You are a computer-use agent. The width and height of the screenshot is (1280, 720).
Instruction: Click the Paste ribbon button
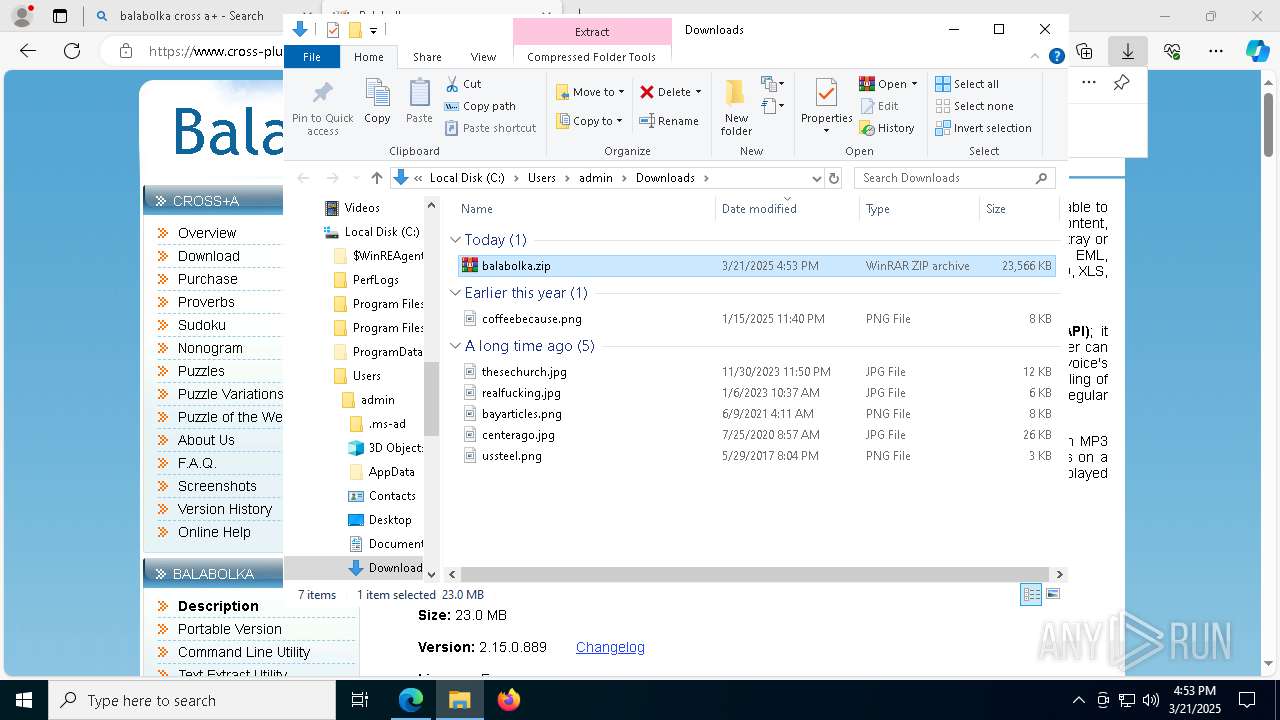[419, 102]
